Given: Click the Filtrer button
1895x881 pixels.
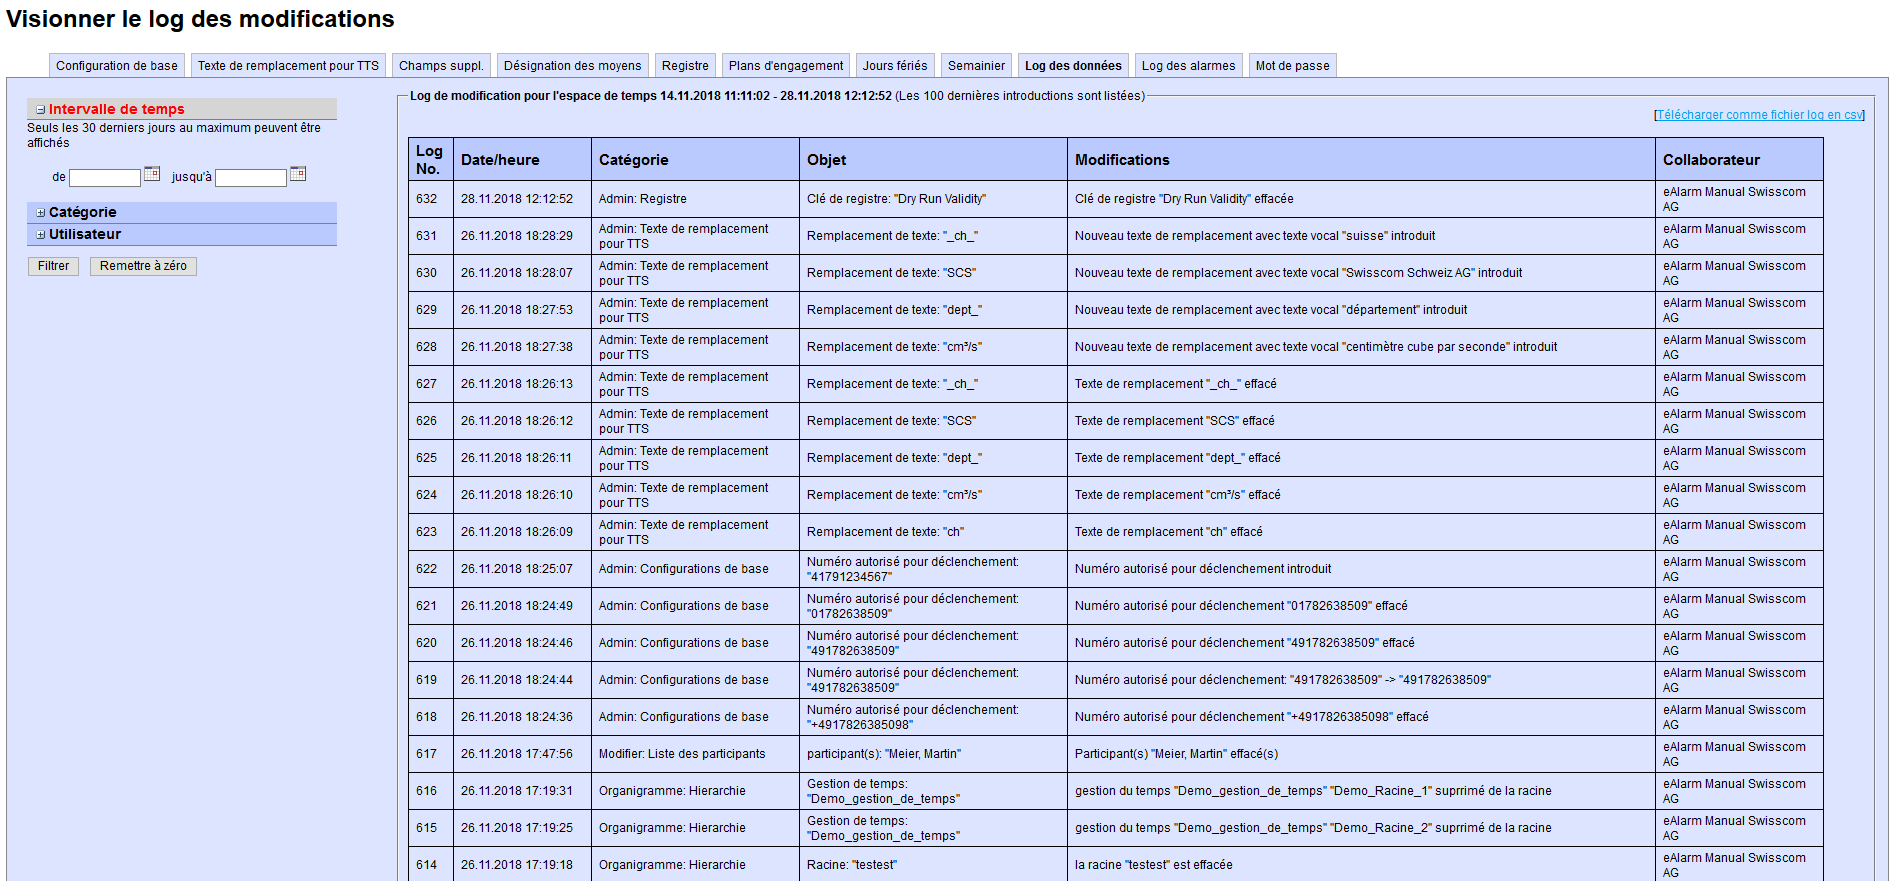Looking at the screenshot, I should pos(53,266).
